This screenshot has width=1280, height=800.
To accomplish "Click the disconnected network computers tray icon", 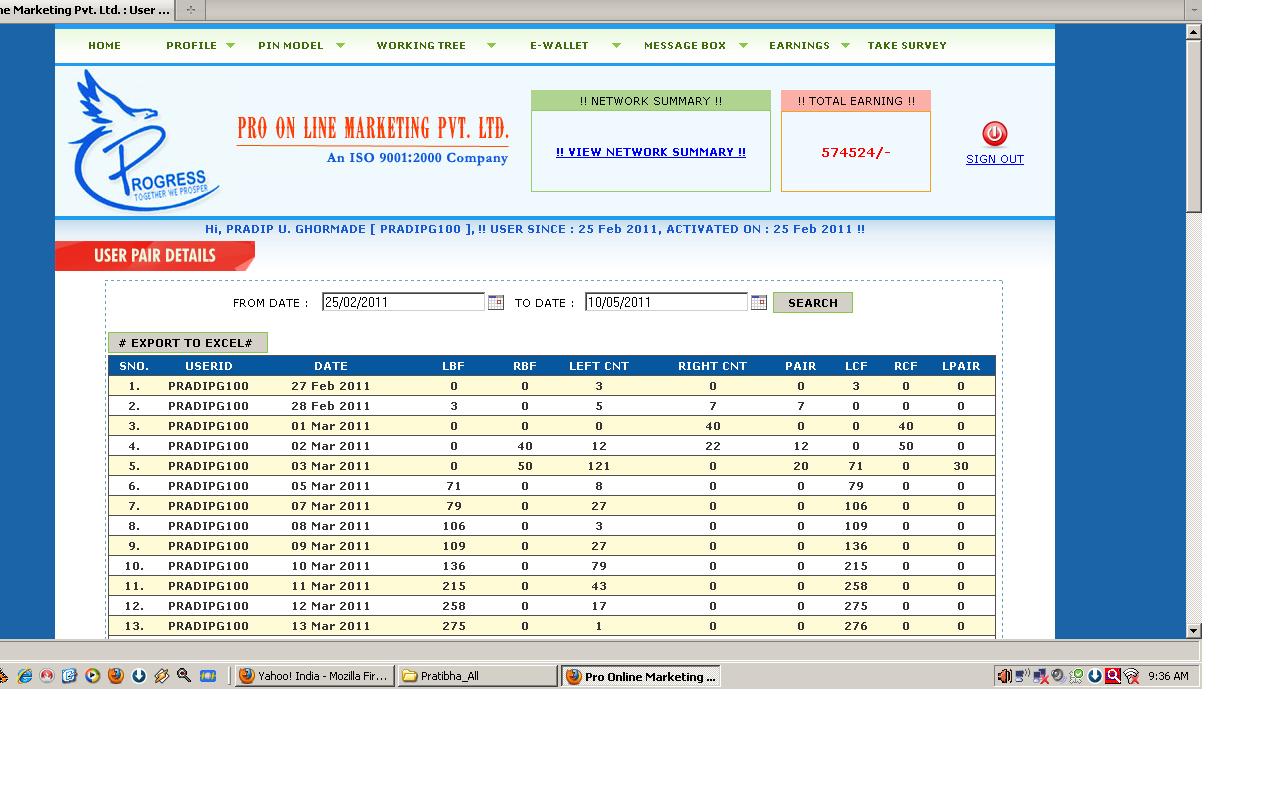I will [x=1040, y=676].
